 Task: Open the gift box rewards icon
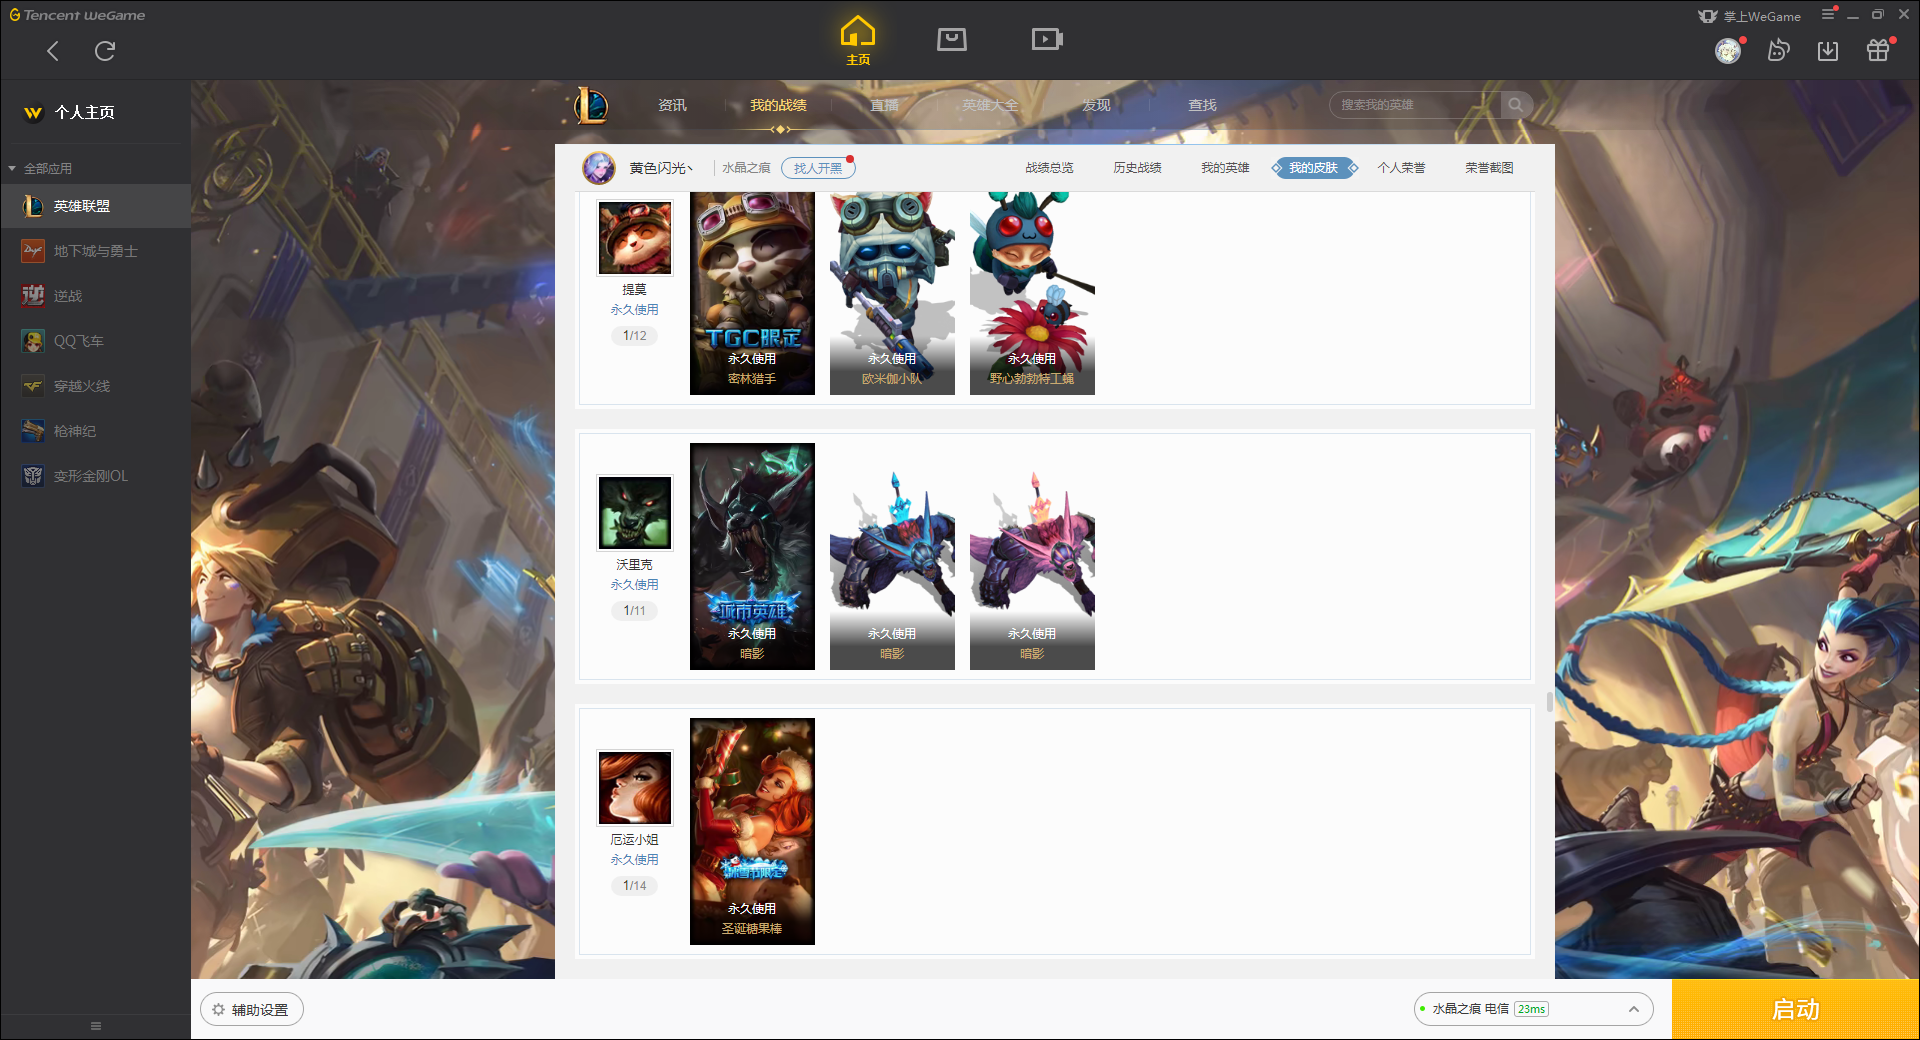[1878, 50]
